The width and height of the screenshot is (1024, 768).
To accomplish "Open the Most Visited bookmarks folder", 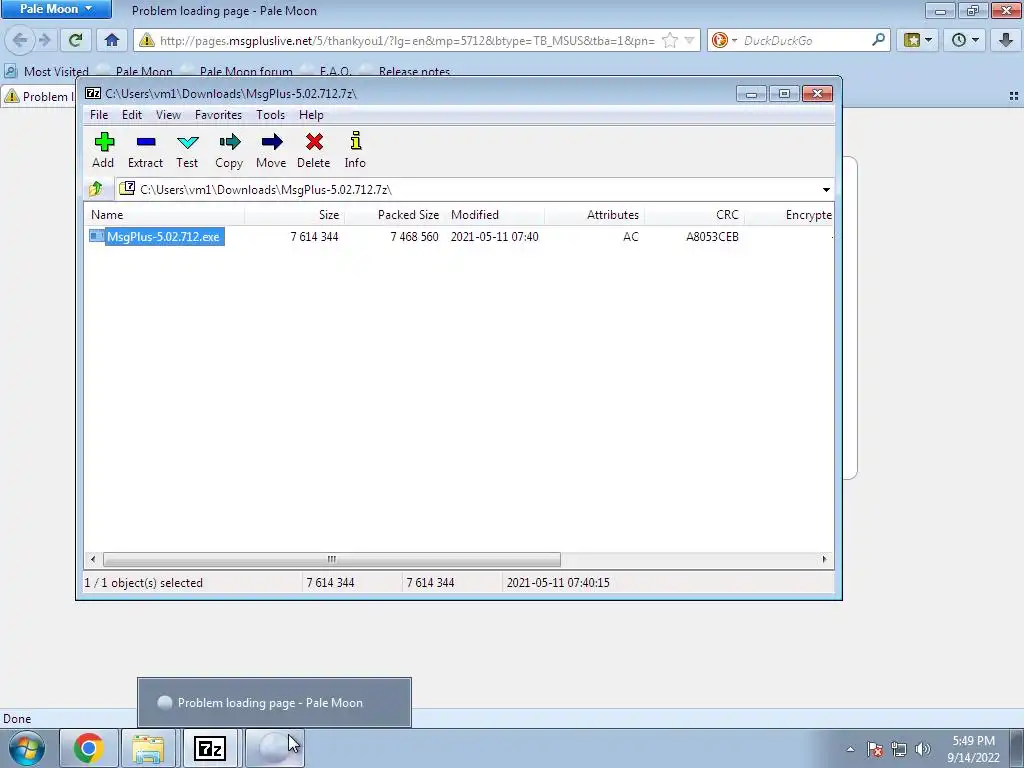I will pos(47,72).
